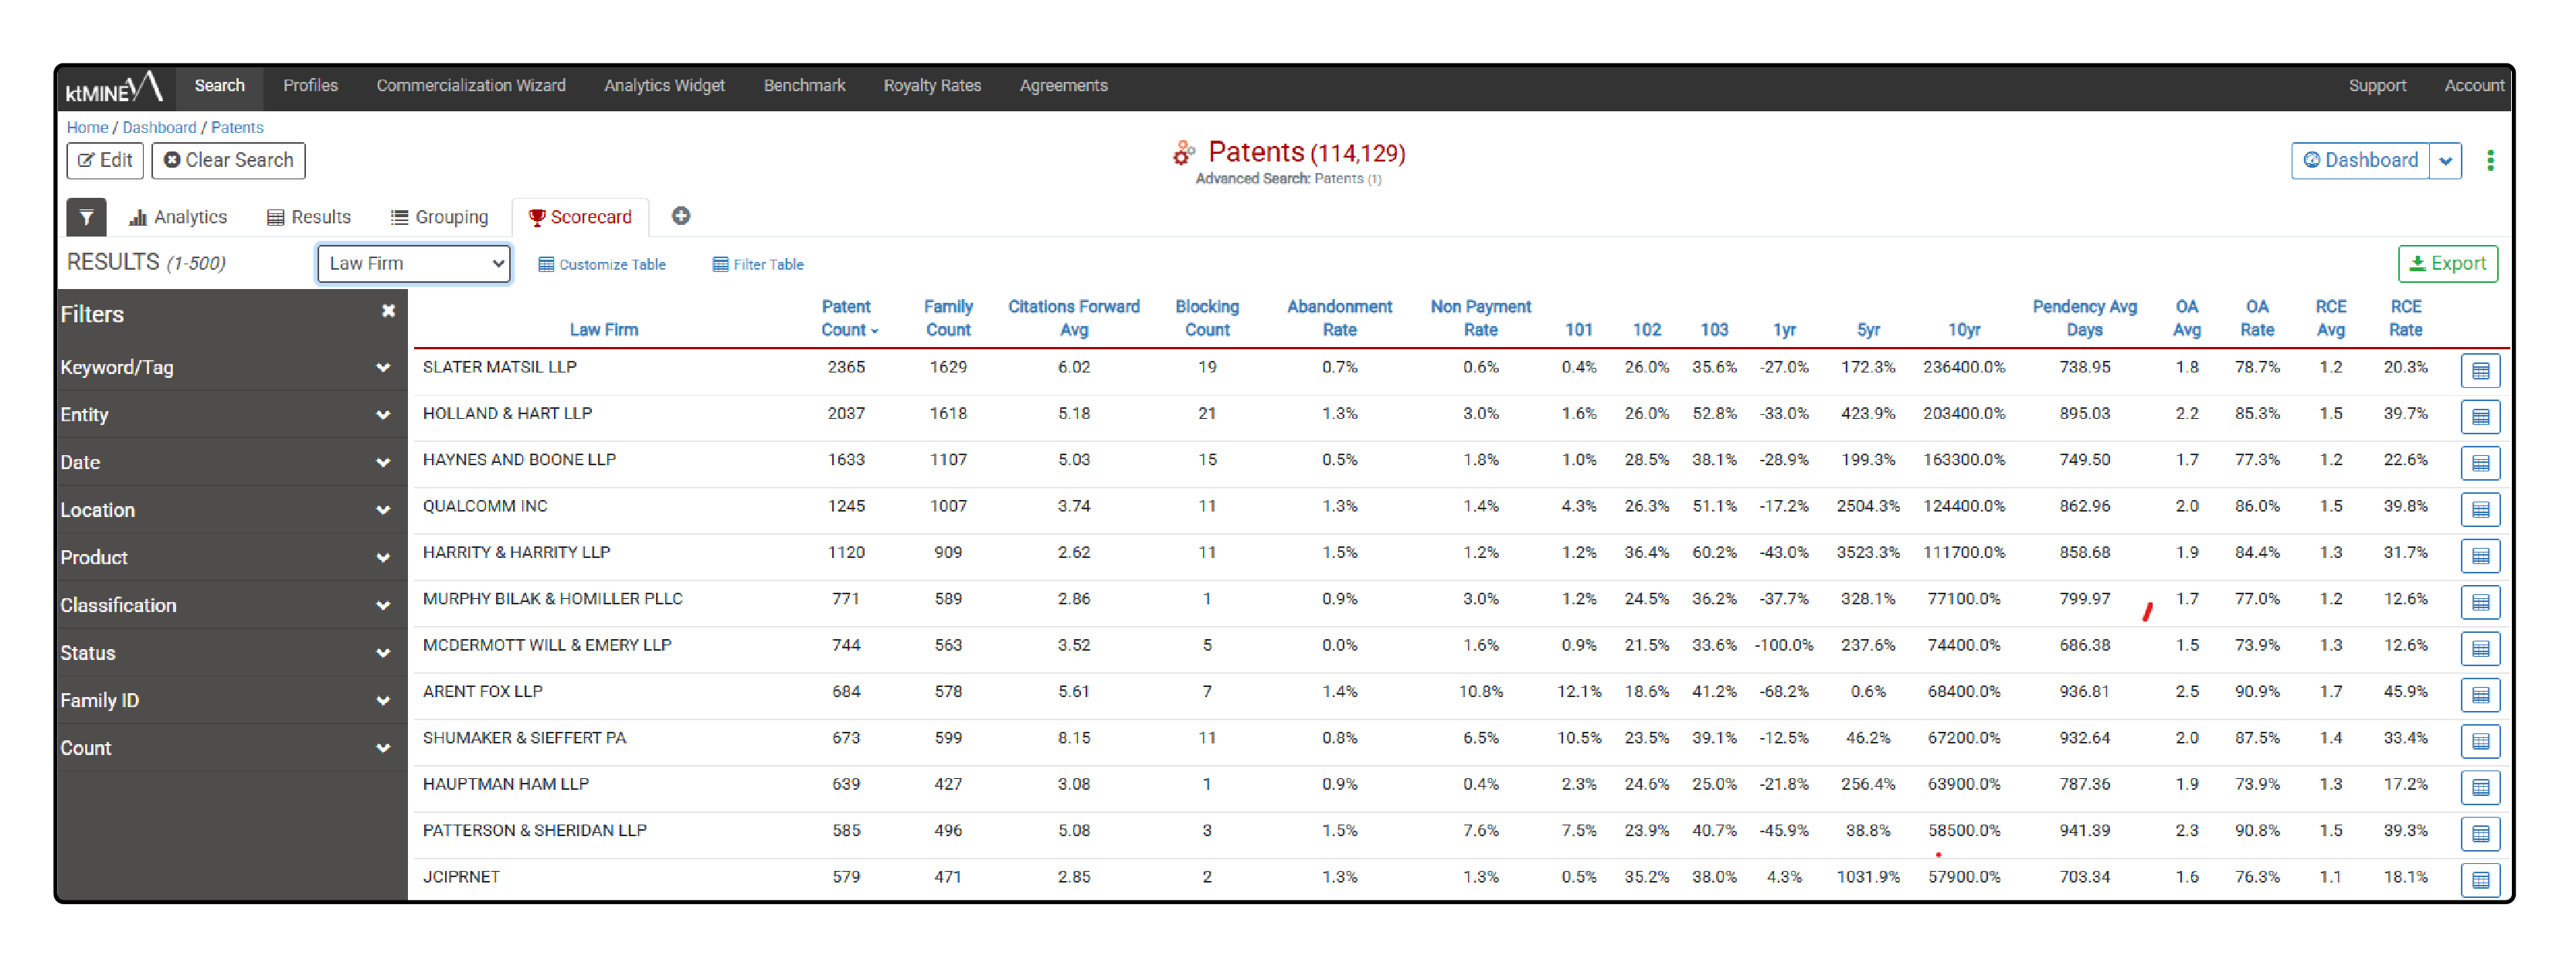Go to Dashboard breadcrumb link
Screen dimensions: 2576x966
click(x=159, y=127)
